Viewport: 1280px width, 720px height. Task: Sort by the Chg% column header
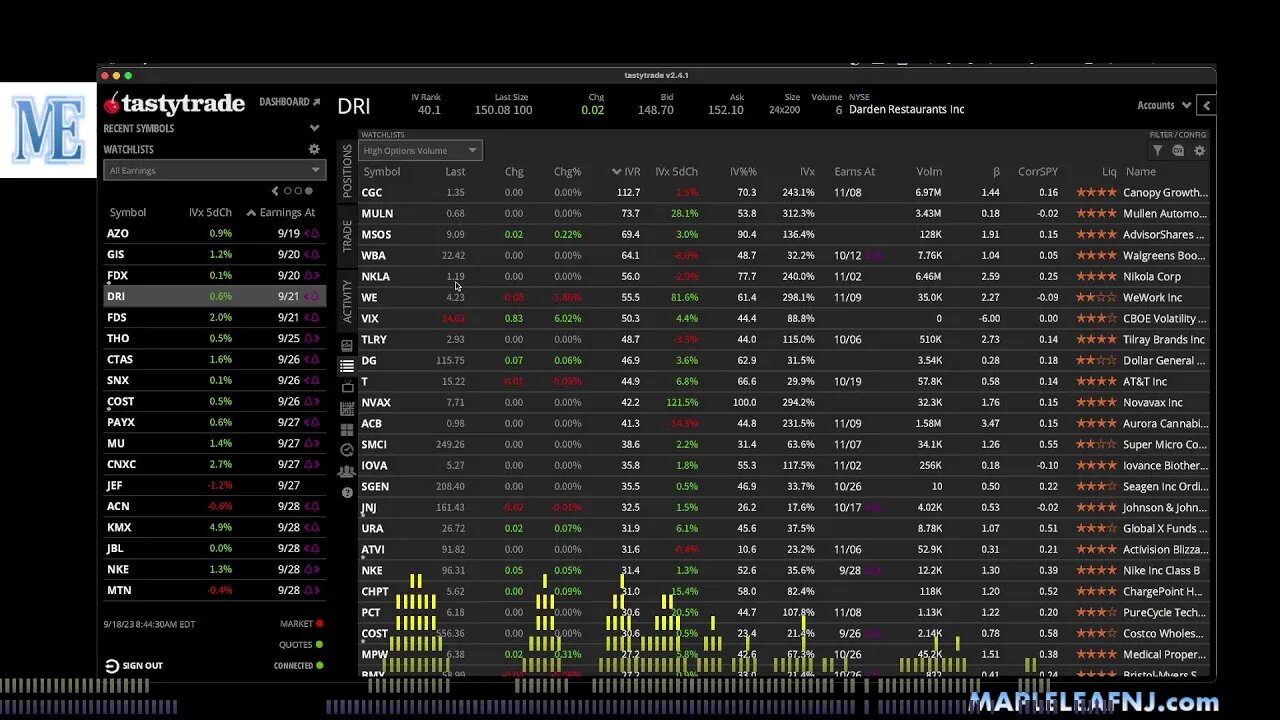tap(567, 172)
